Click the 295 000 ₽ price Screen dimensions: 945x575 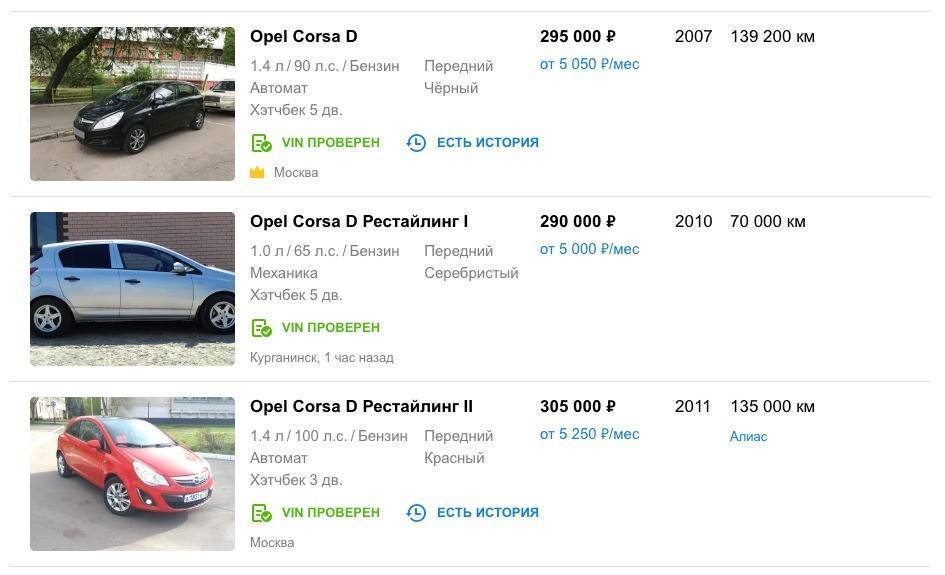point(577,37)
